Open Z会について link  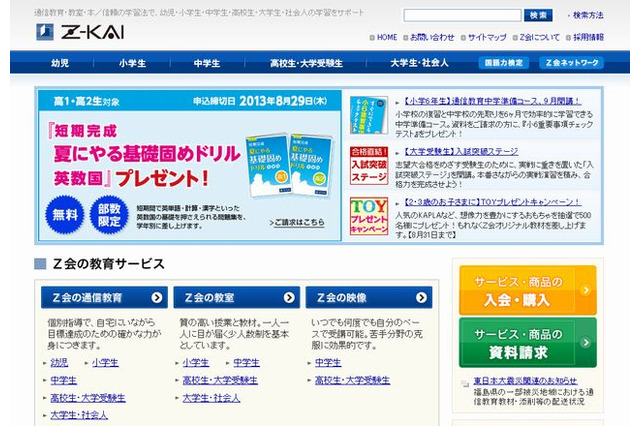pos(540,37)
